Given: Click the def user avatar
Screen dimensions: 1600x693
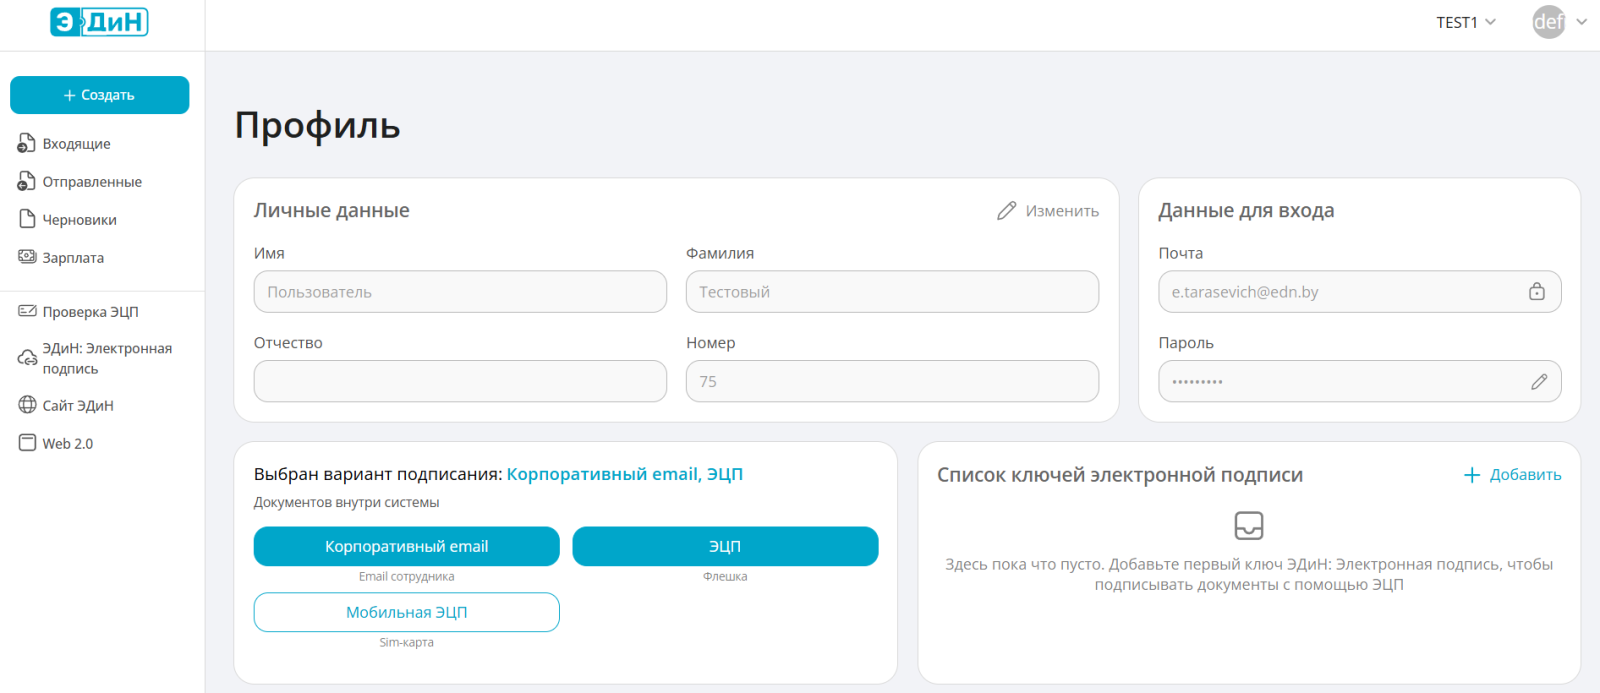Looking at the screenshot, I should coord(1548,22).
